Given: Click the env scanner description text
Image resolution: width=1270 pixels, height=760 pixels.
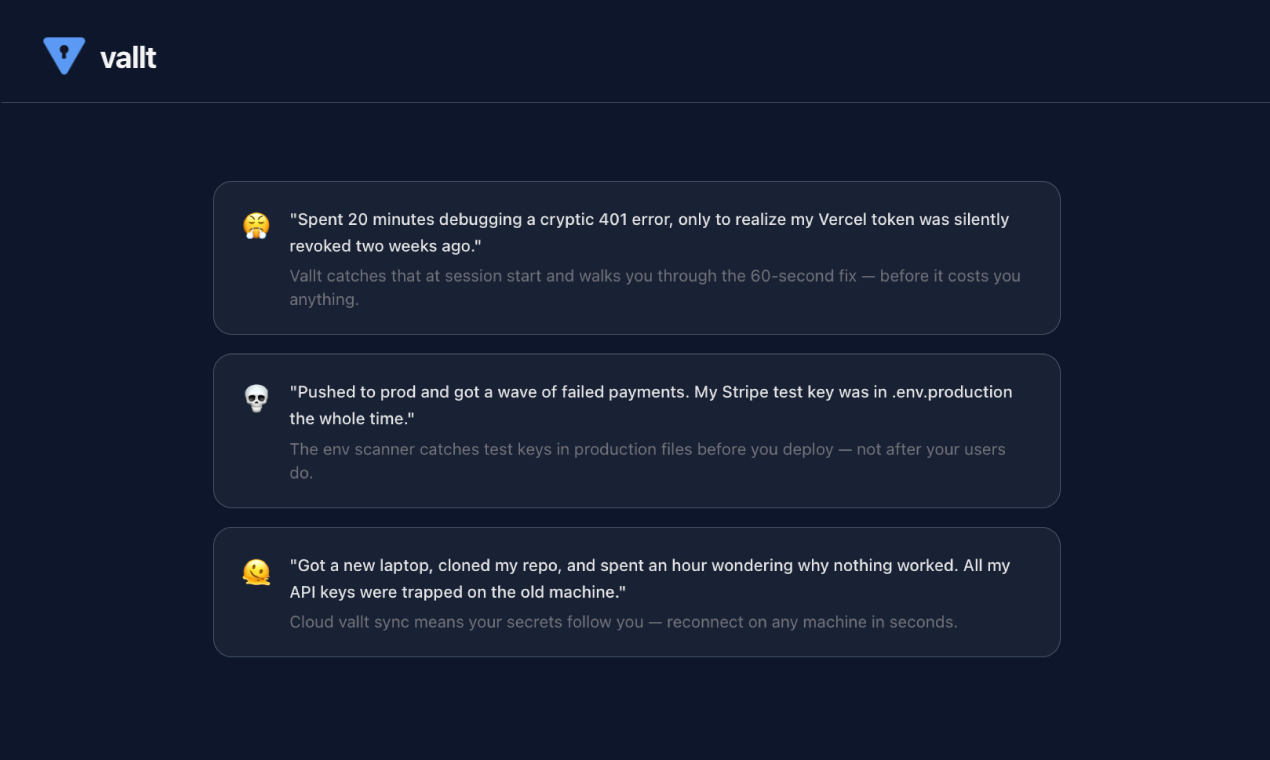Looking at the screenshot, I should pyautogui.click(x=647, y=460).
